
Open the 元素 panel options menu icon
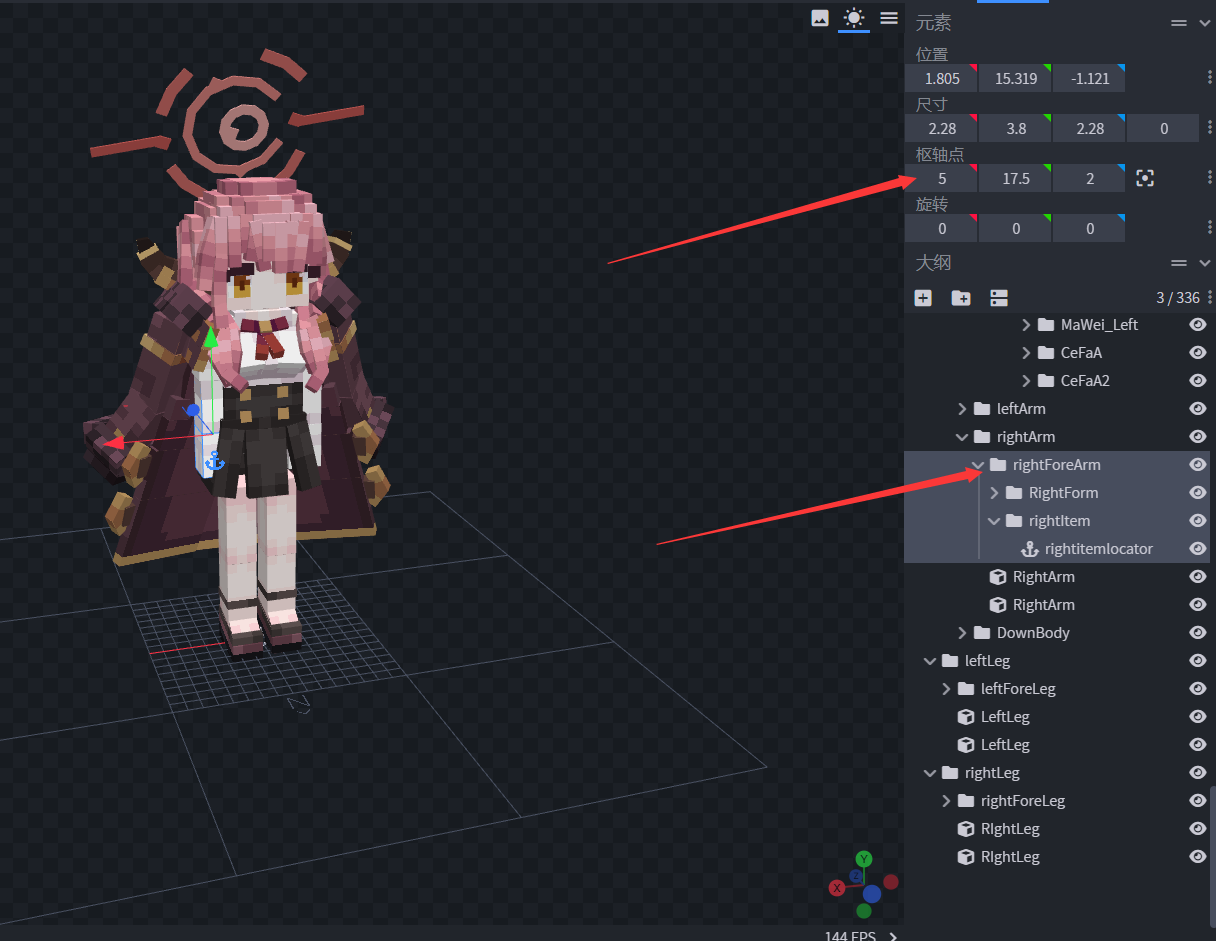coord(1179,23)
